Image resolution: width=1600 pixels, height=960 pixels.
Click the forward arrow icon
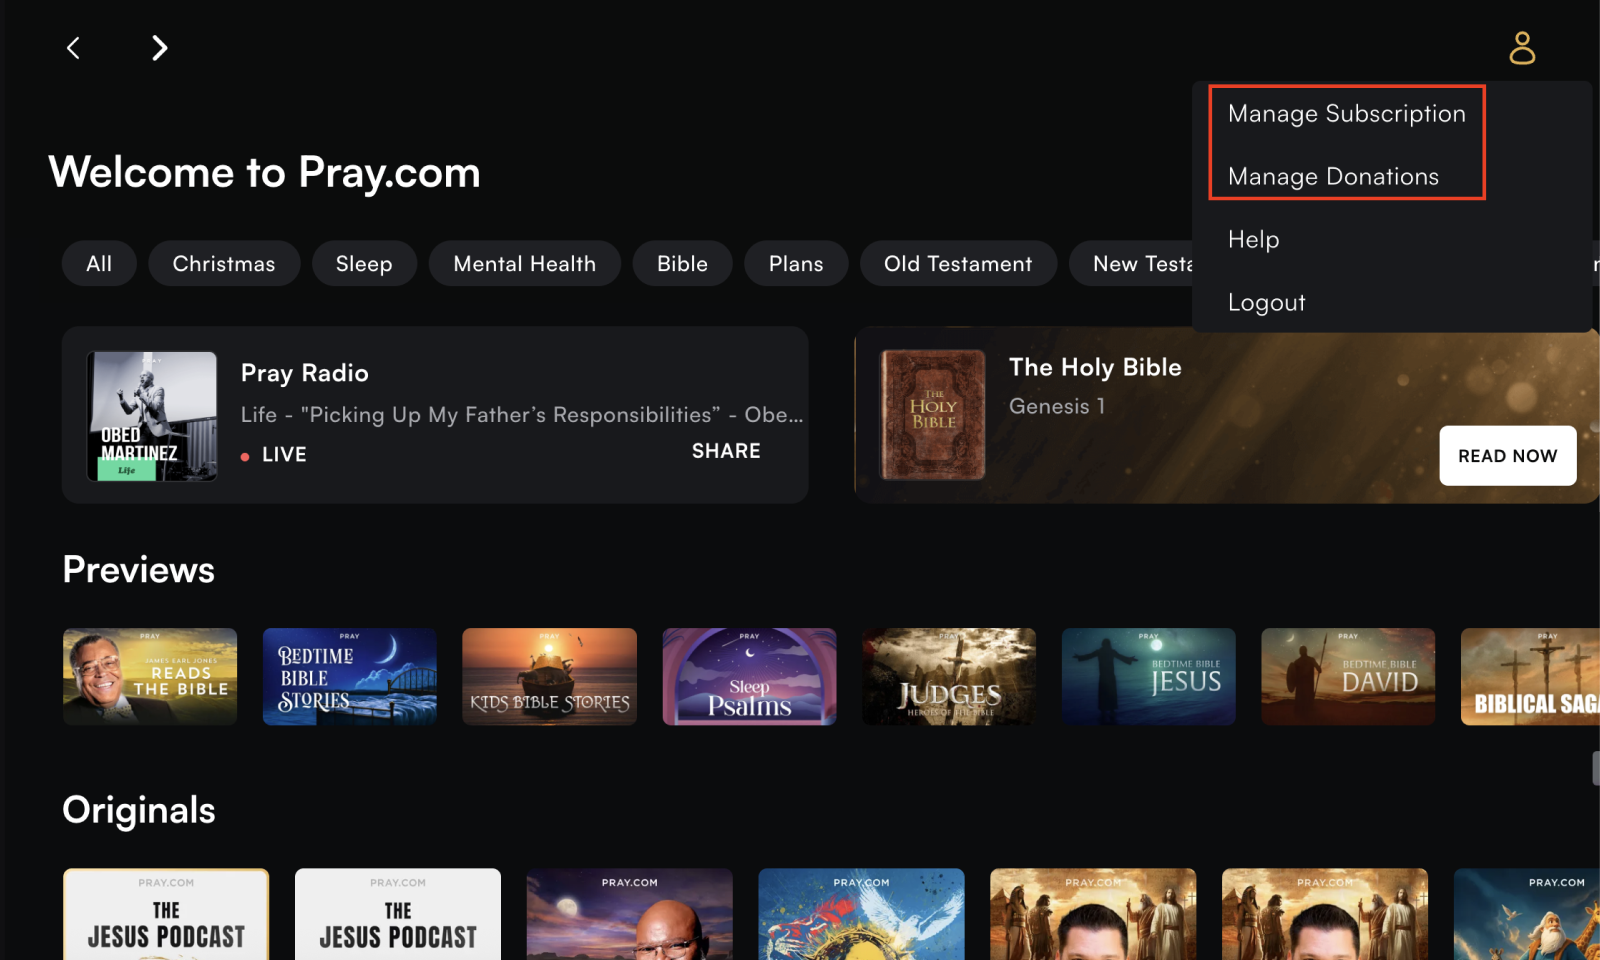159,48
